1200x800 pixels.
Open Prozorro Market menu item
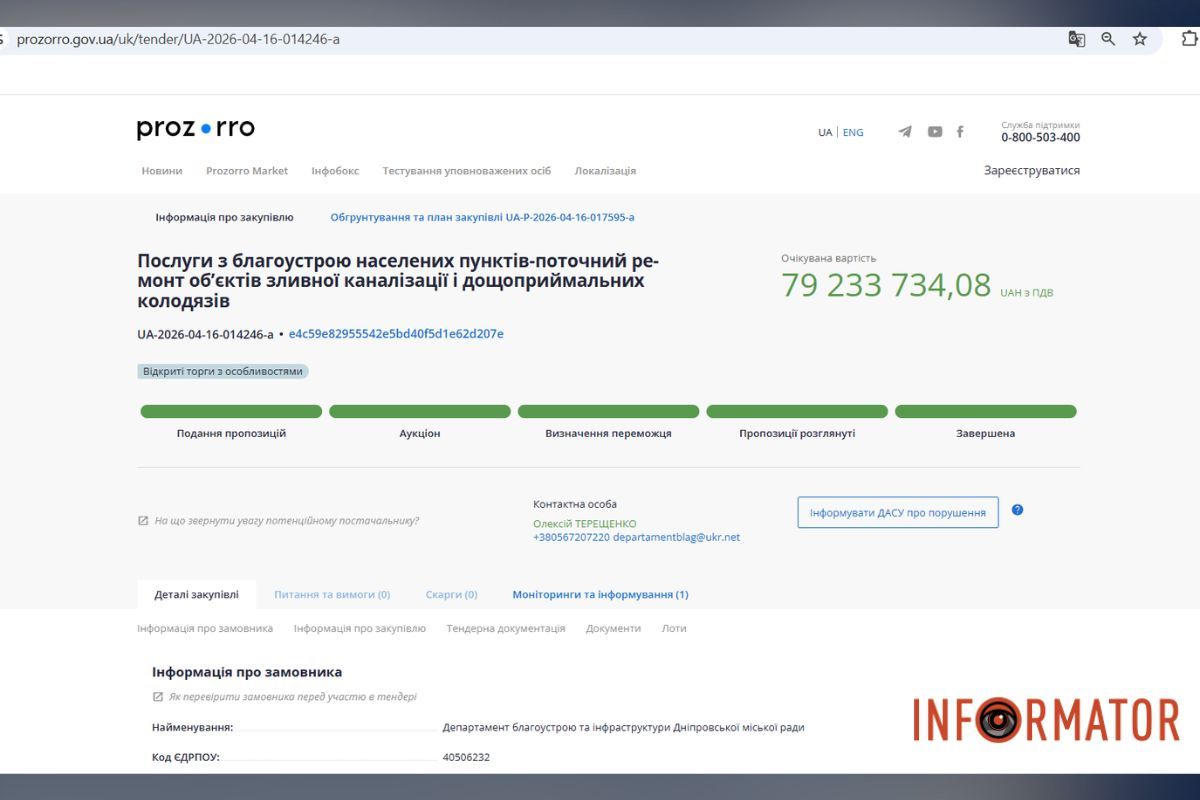click(x=247, y=171)
